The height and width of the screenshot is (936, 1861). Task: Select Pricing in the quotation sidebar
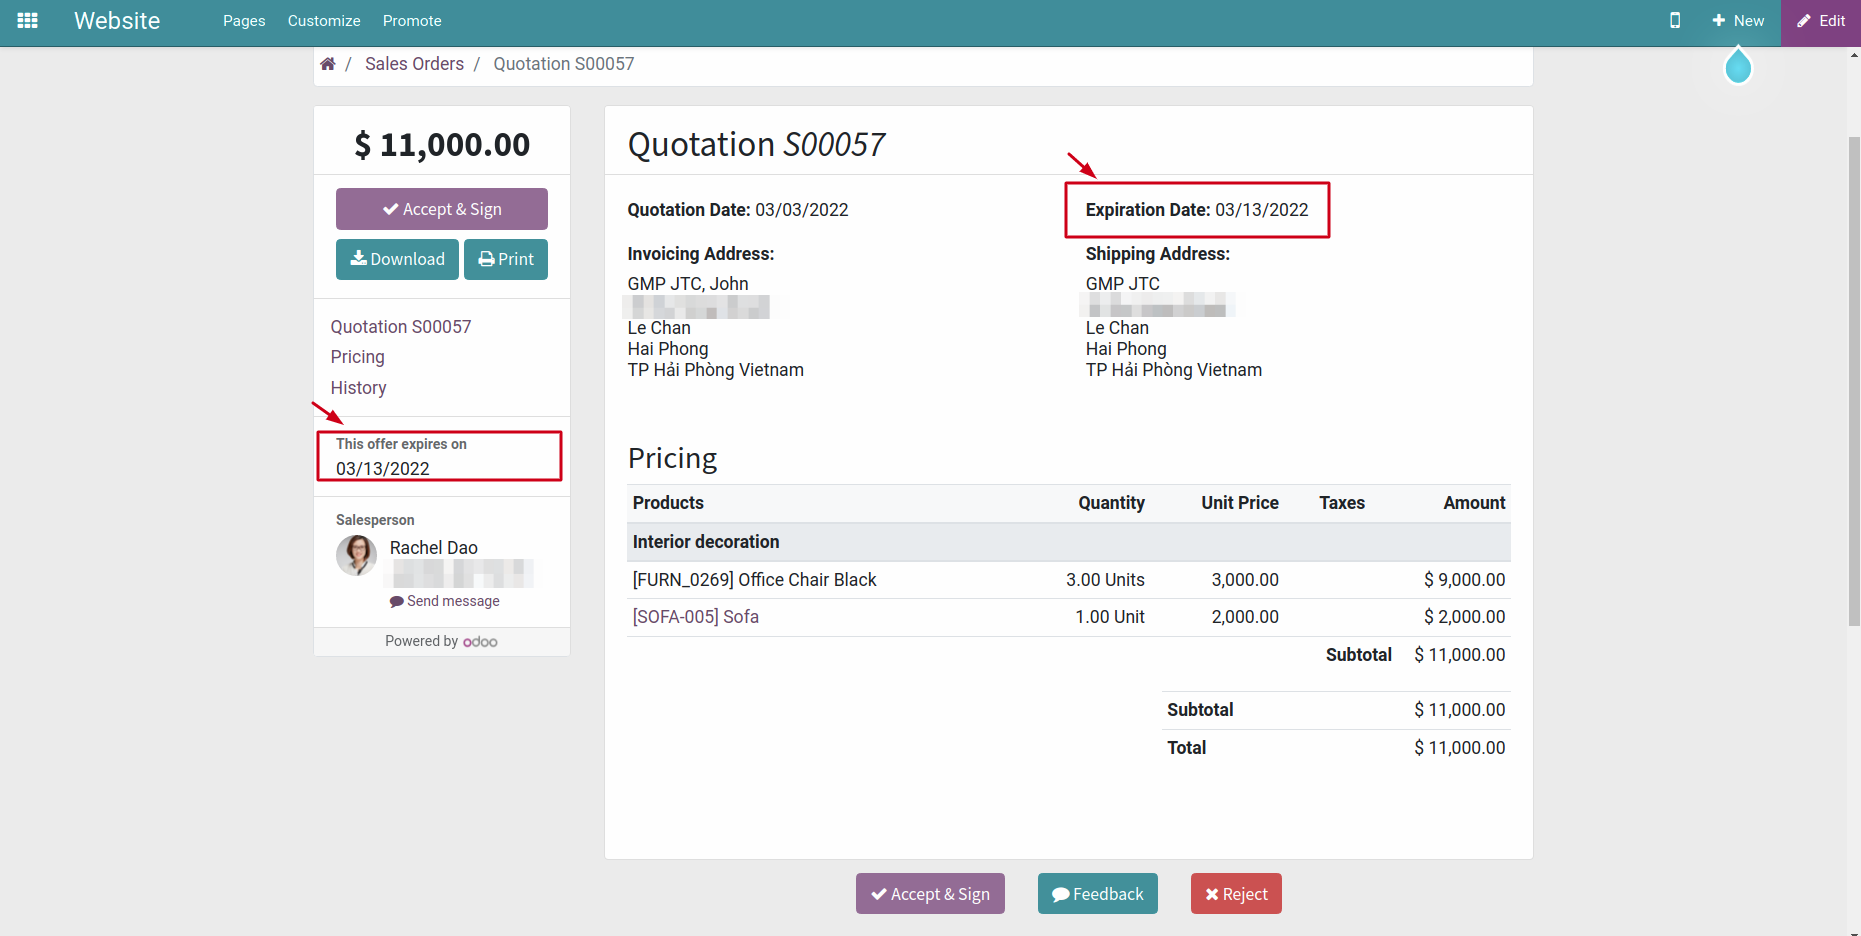point(357,356)
